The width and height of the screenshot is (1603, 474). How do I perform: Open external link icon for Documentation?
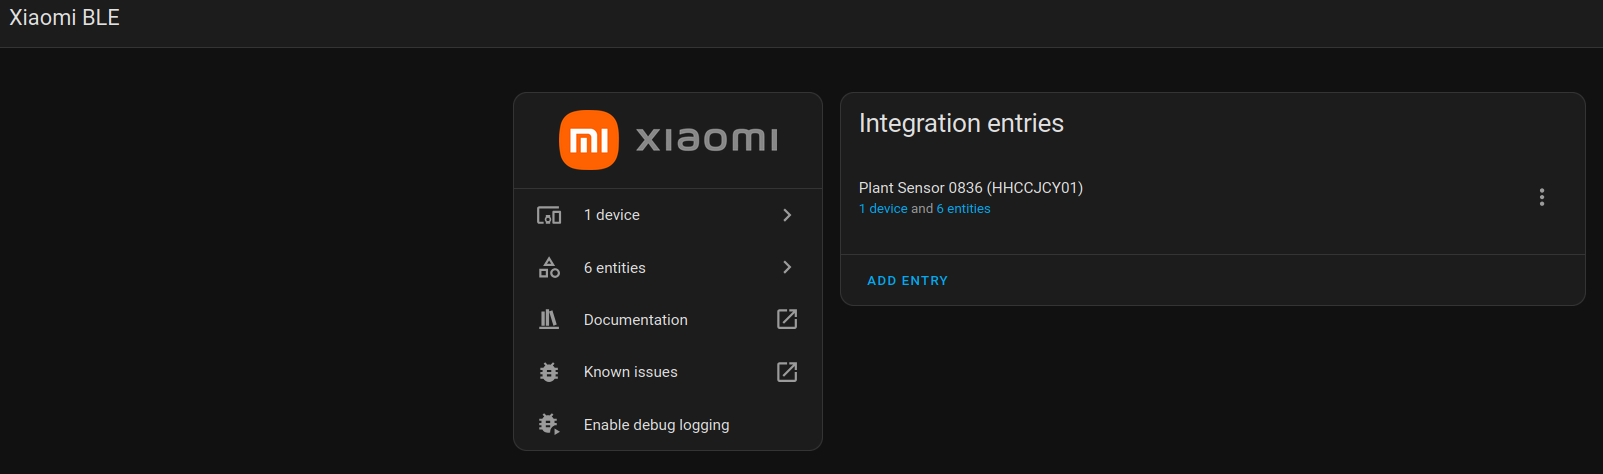coord(787,319)
